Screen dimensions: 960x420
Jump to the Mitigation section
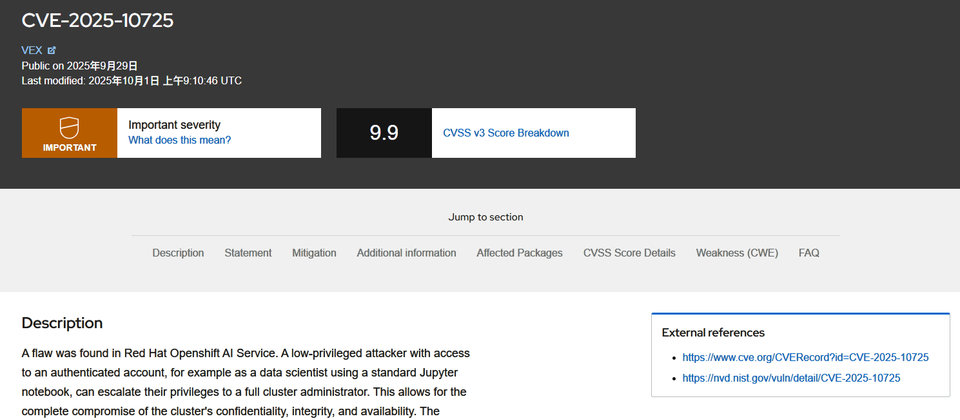click(x=314, y=253)
